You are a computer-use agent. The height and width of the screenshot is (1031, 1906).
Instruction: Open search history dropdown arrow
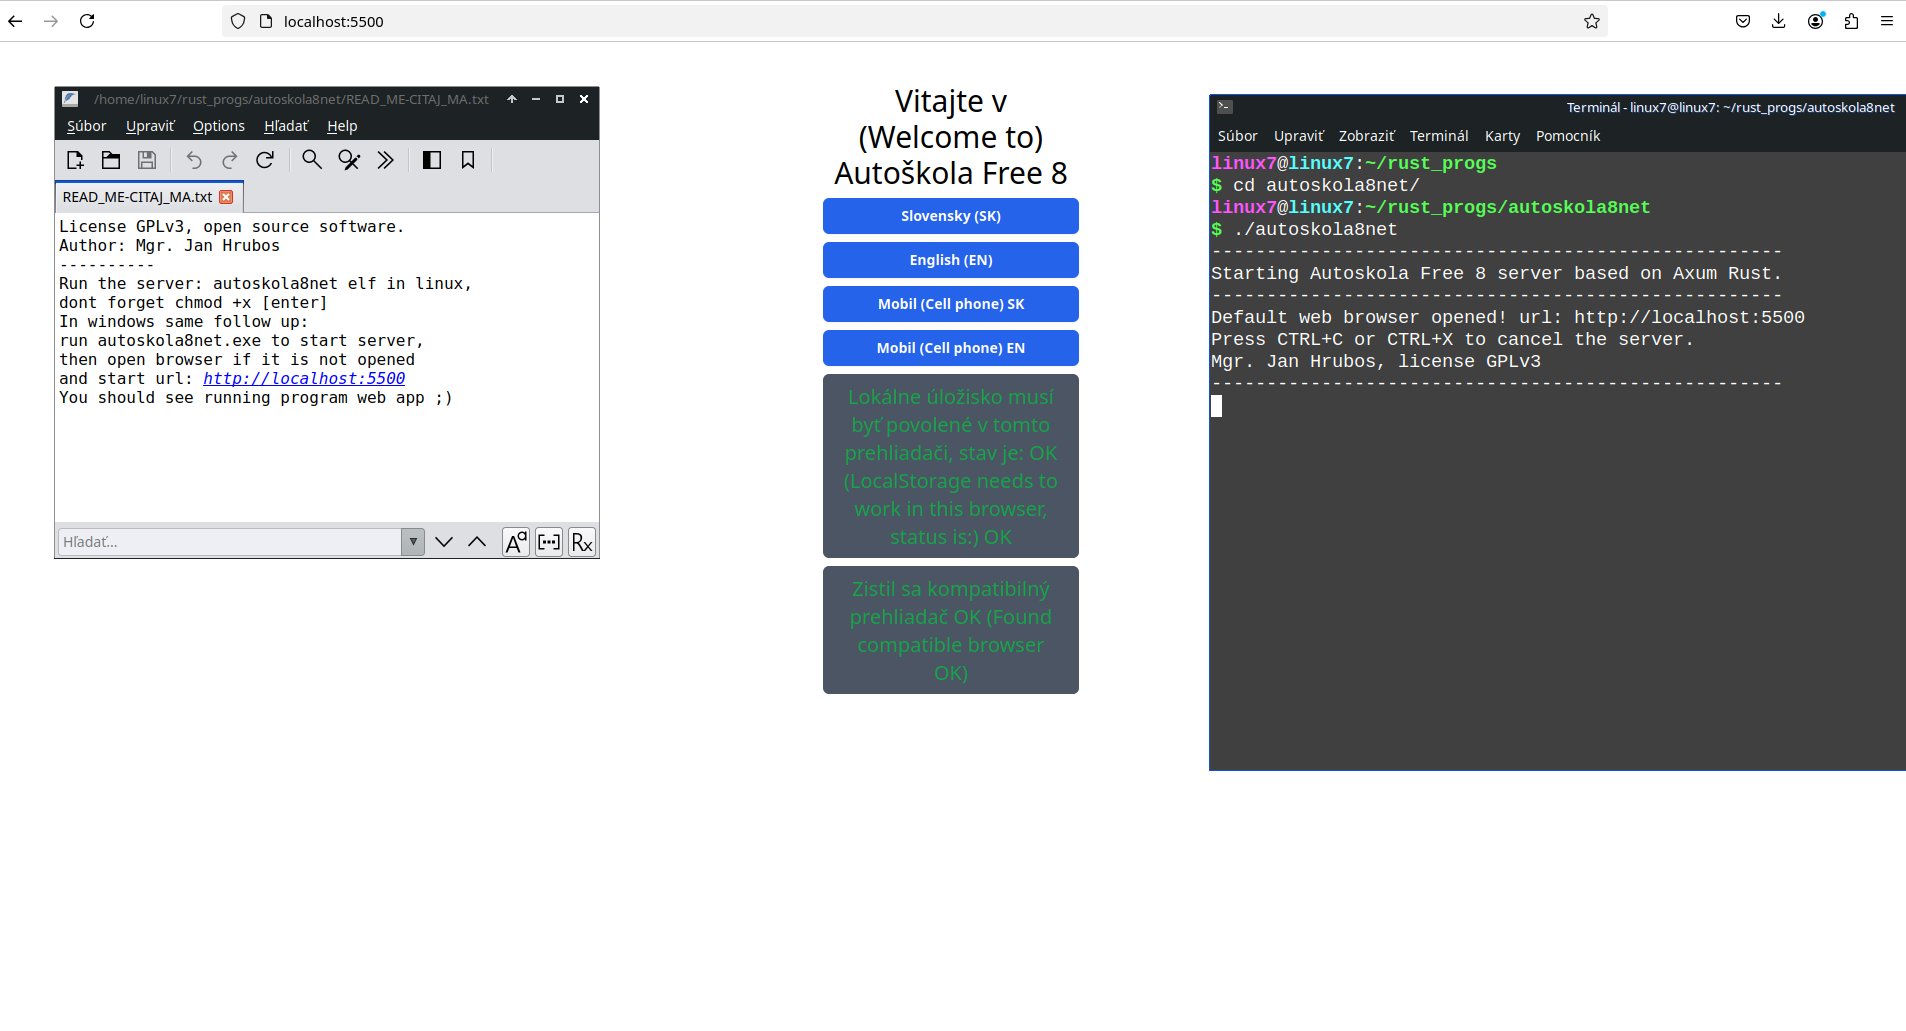413,542
